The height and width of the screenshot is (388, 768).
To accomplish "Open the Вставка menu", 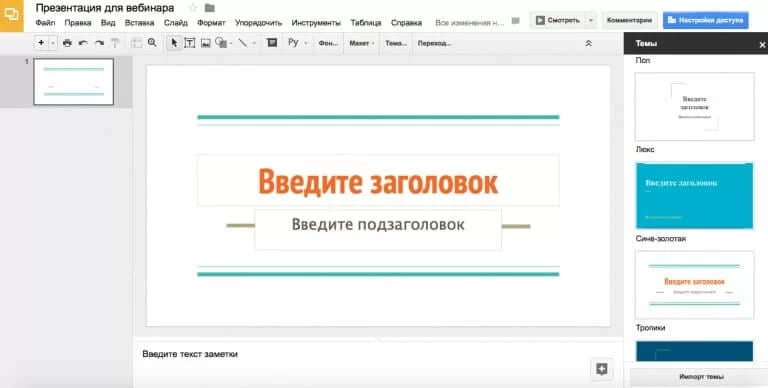I will [140, 23].
